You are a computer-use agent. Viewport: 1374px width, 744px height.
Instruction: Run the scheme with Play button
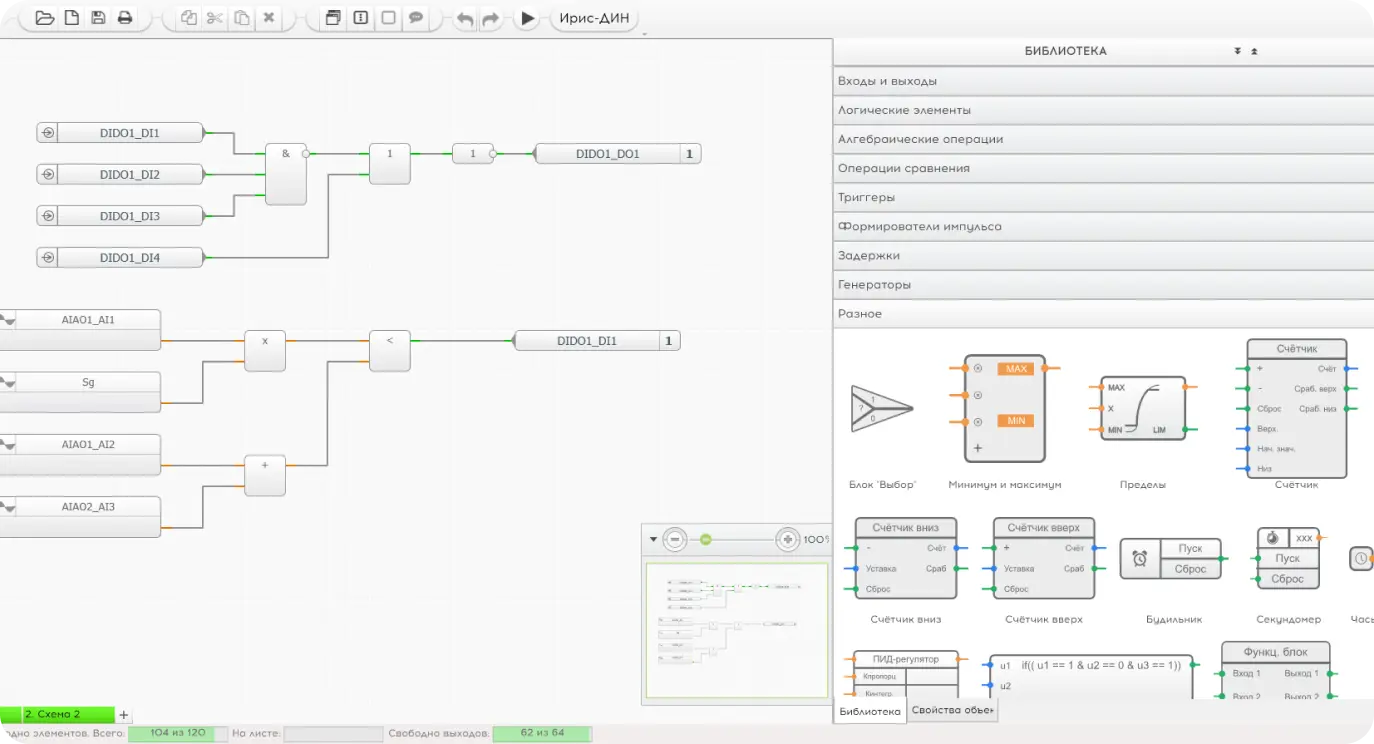tap(528, 18)
